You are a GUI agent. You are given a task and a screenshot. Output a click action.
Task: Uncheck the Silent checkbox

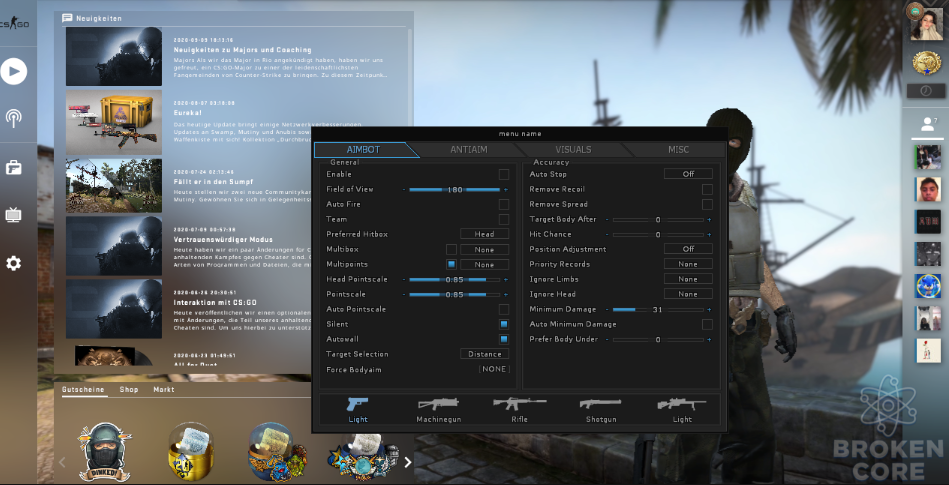[x=504, y=325]
